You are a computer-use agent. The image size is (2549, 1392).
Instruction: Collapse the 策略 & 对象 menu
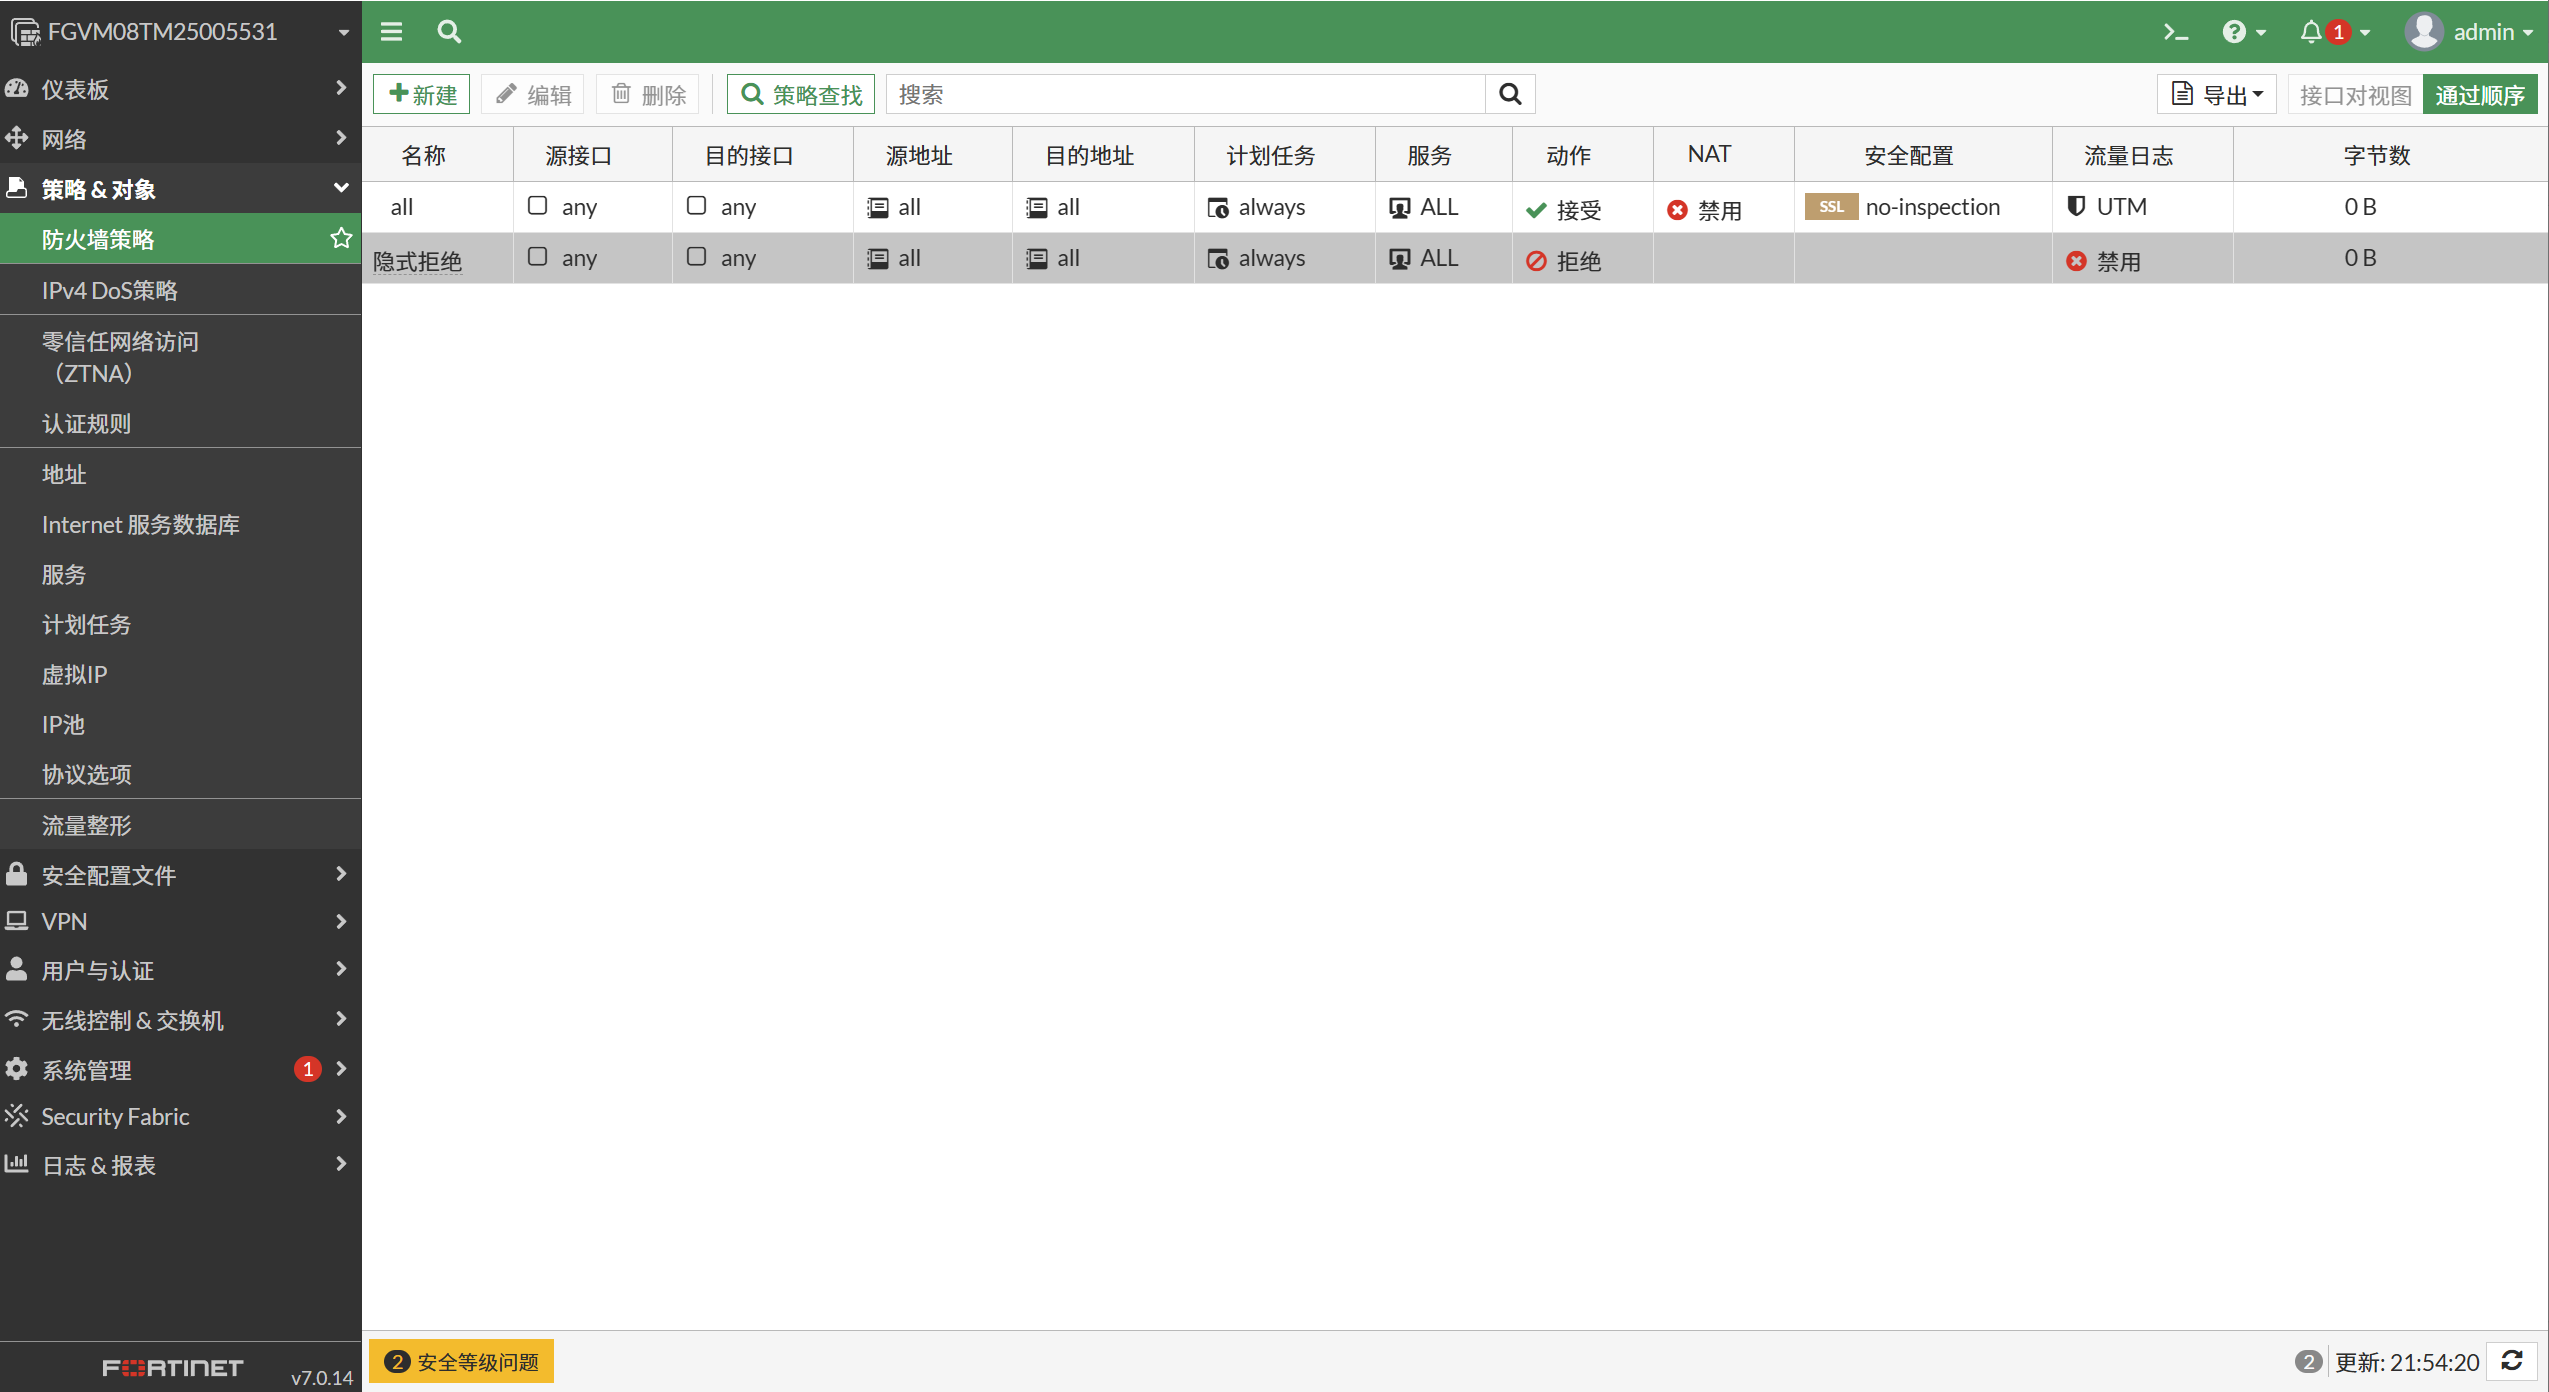[x=180, y=188]
